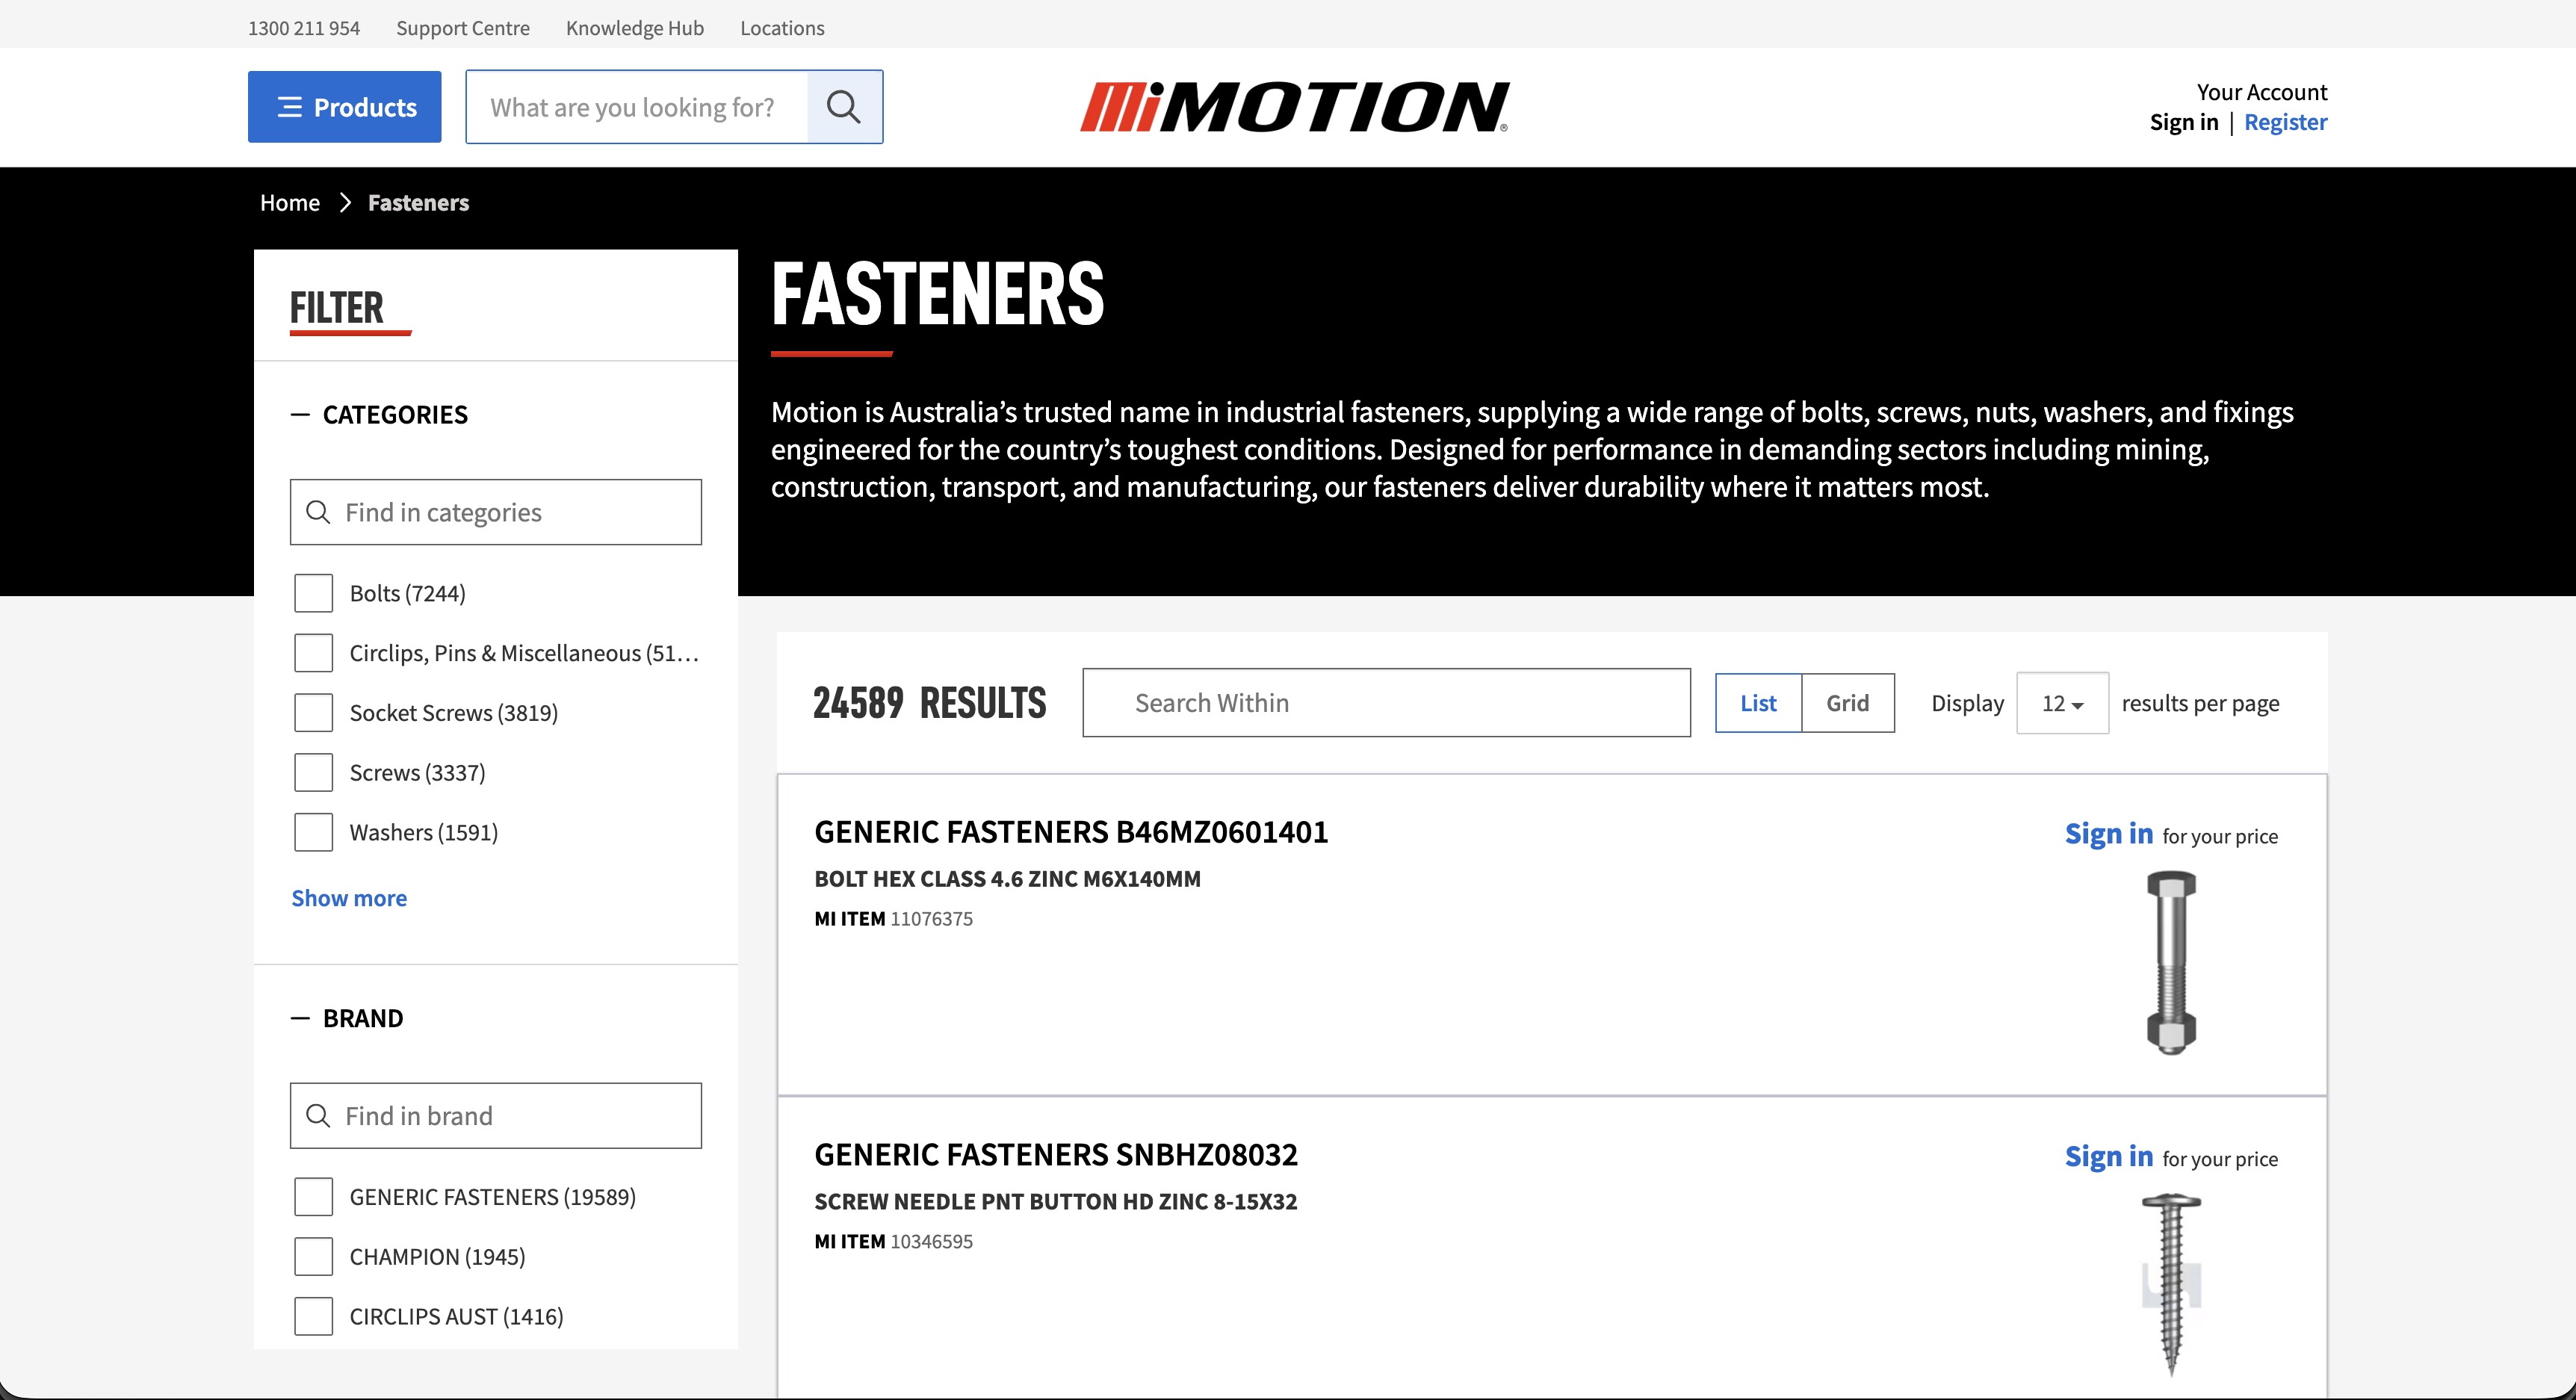Viewport: 2576px width, 1400px height.
Task: Click the Register link
Action: click(x=2285, y=122)
